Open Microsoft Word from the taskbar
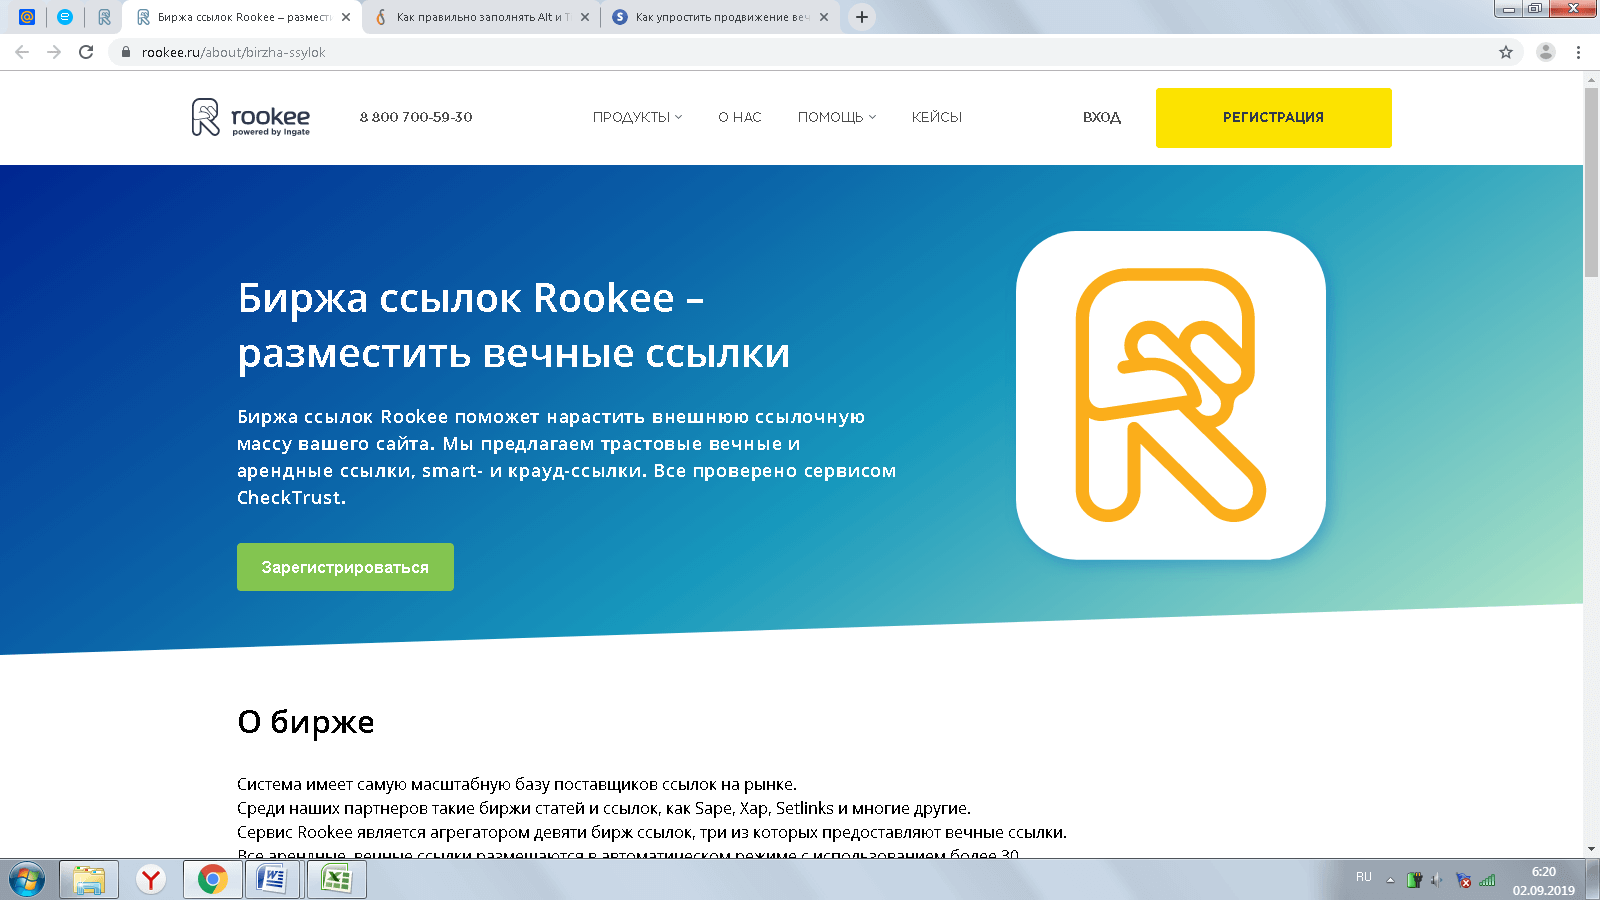Viewport: 1600px width, 900px height. pos(272,879)
